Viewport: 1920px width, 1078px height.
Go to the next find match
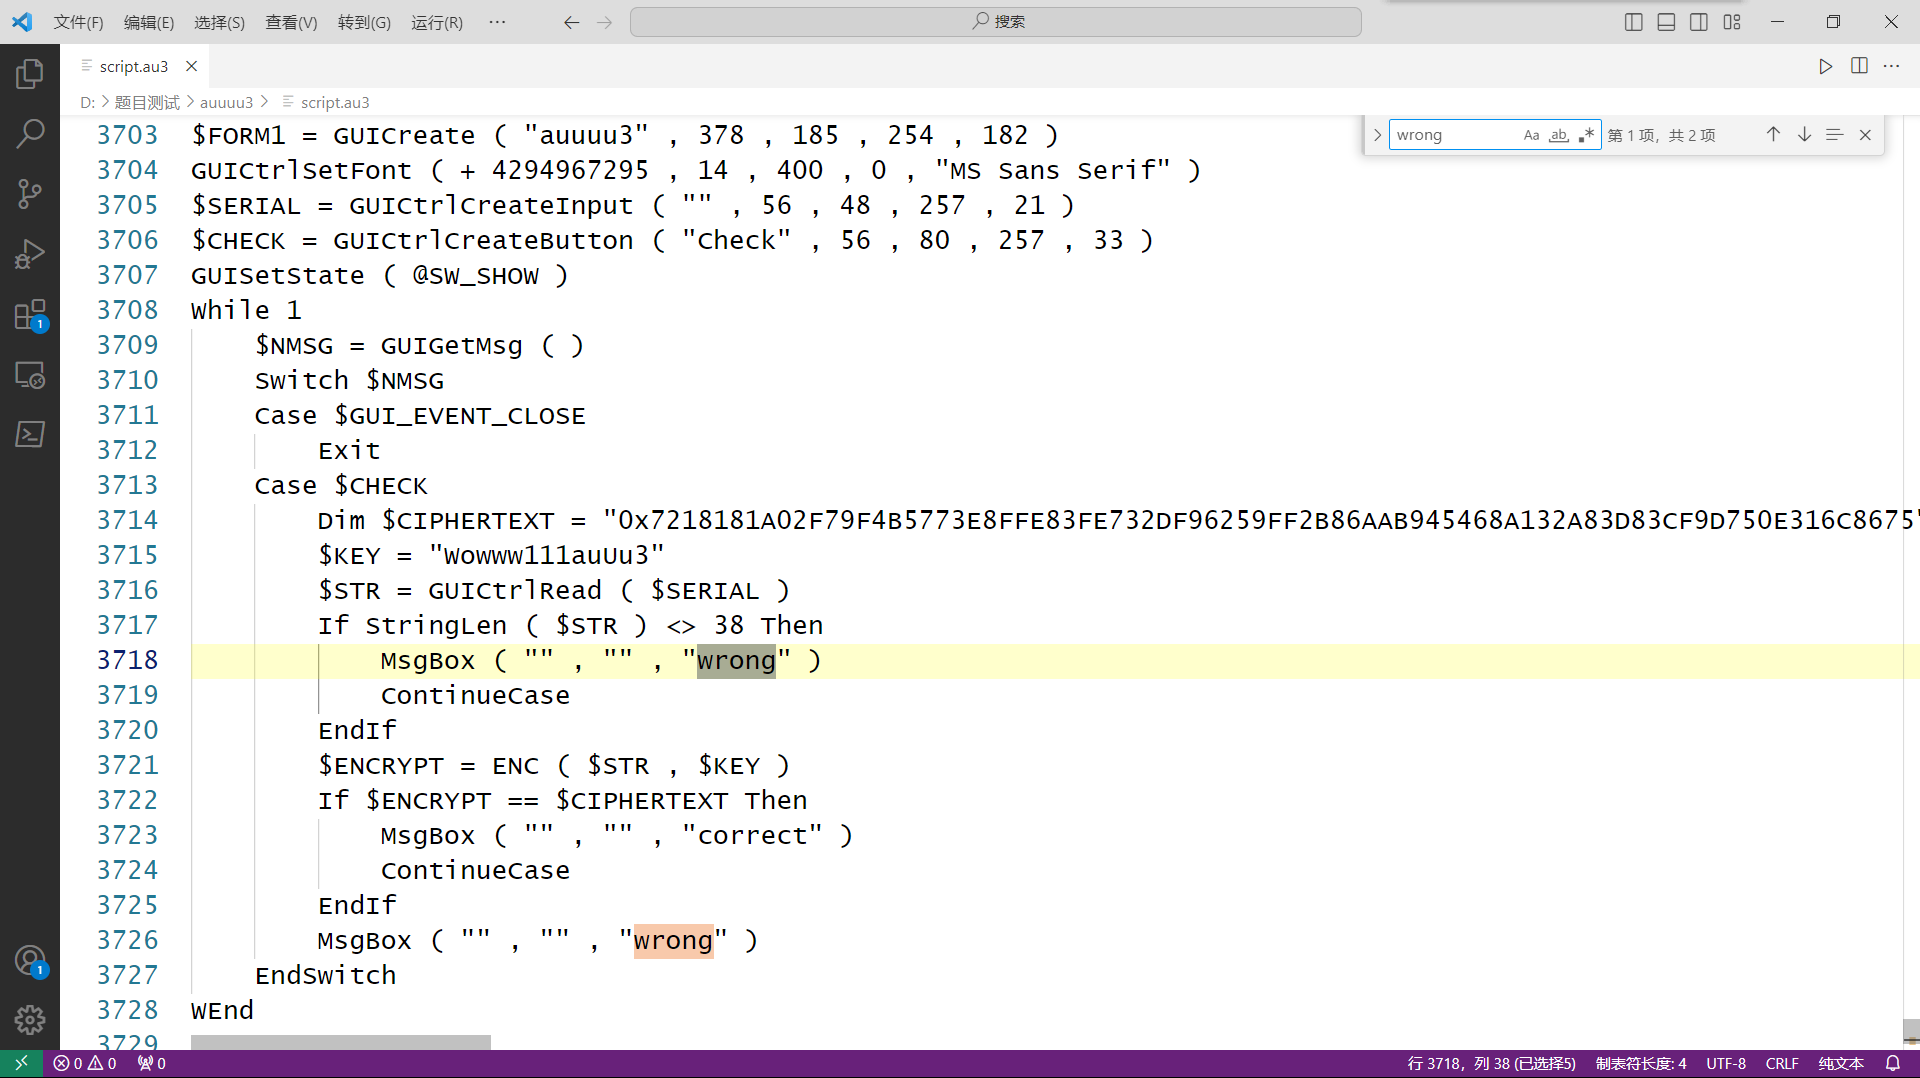(x=1804, y=135)
